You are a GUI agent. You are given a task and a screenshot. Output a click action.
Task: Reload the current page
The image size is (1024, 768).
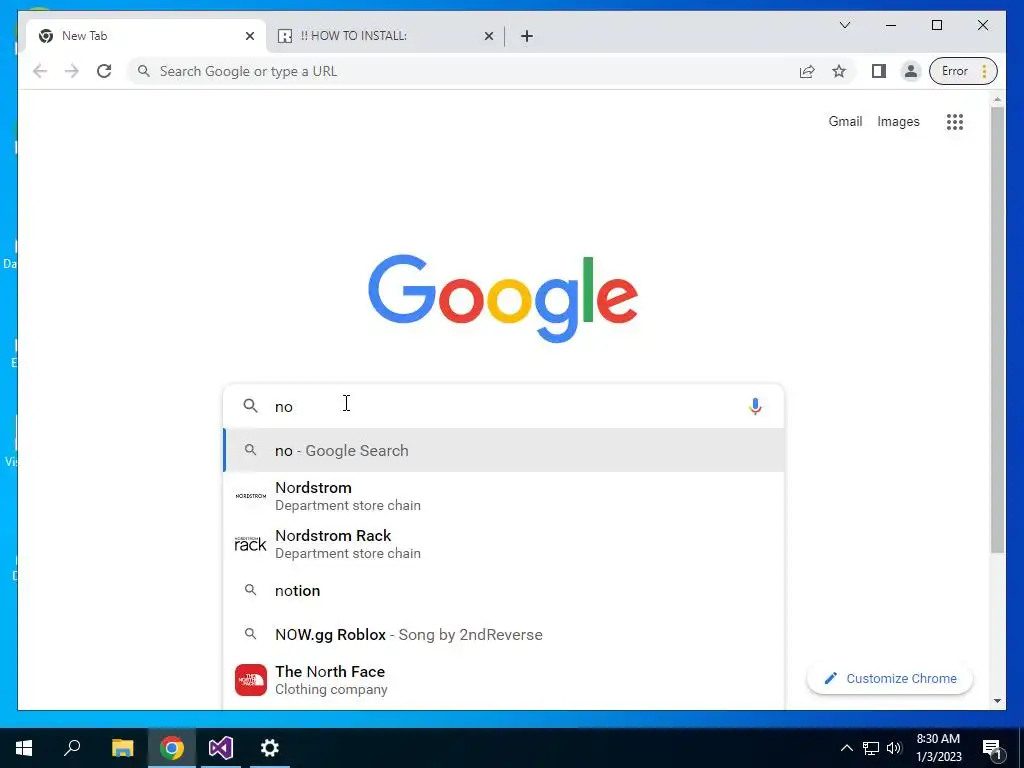point(104,71)
